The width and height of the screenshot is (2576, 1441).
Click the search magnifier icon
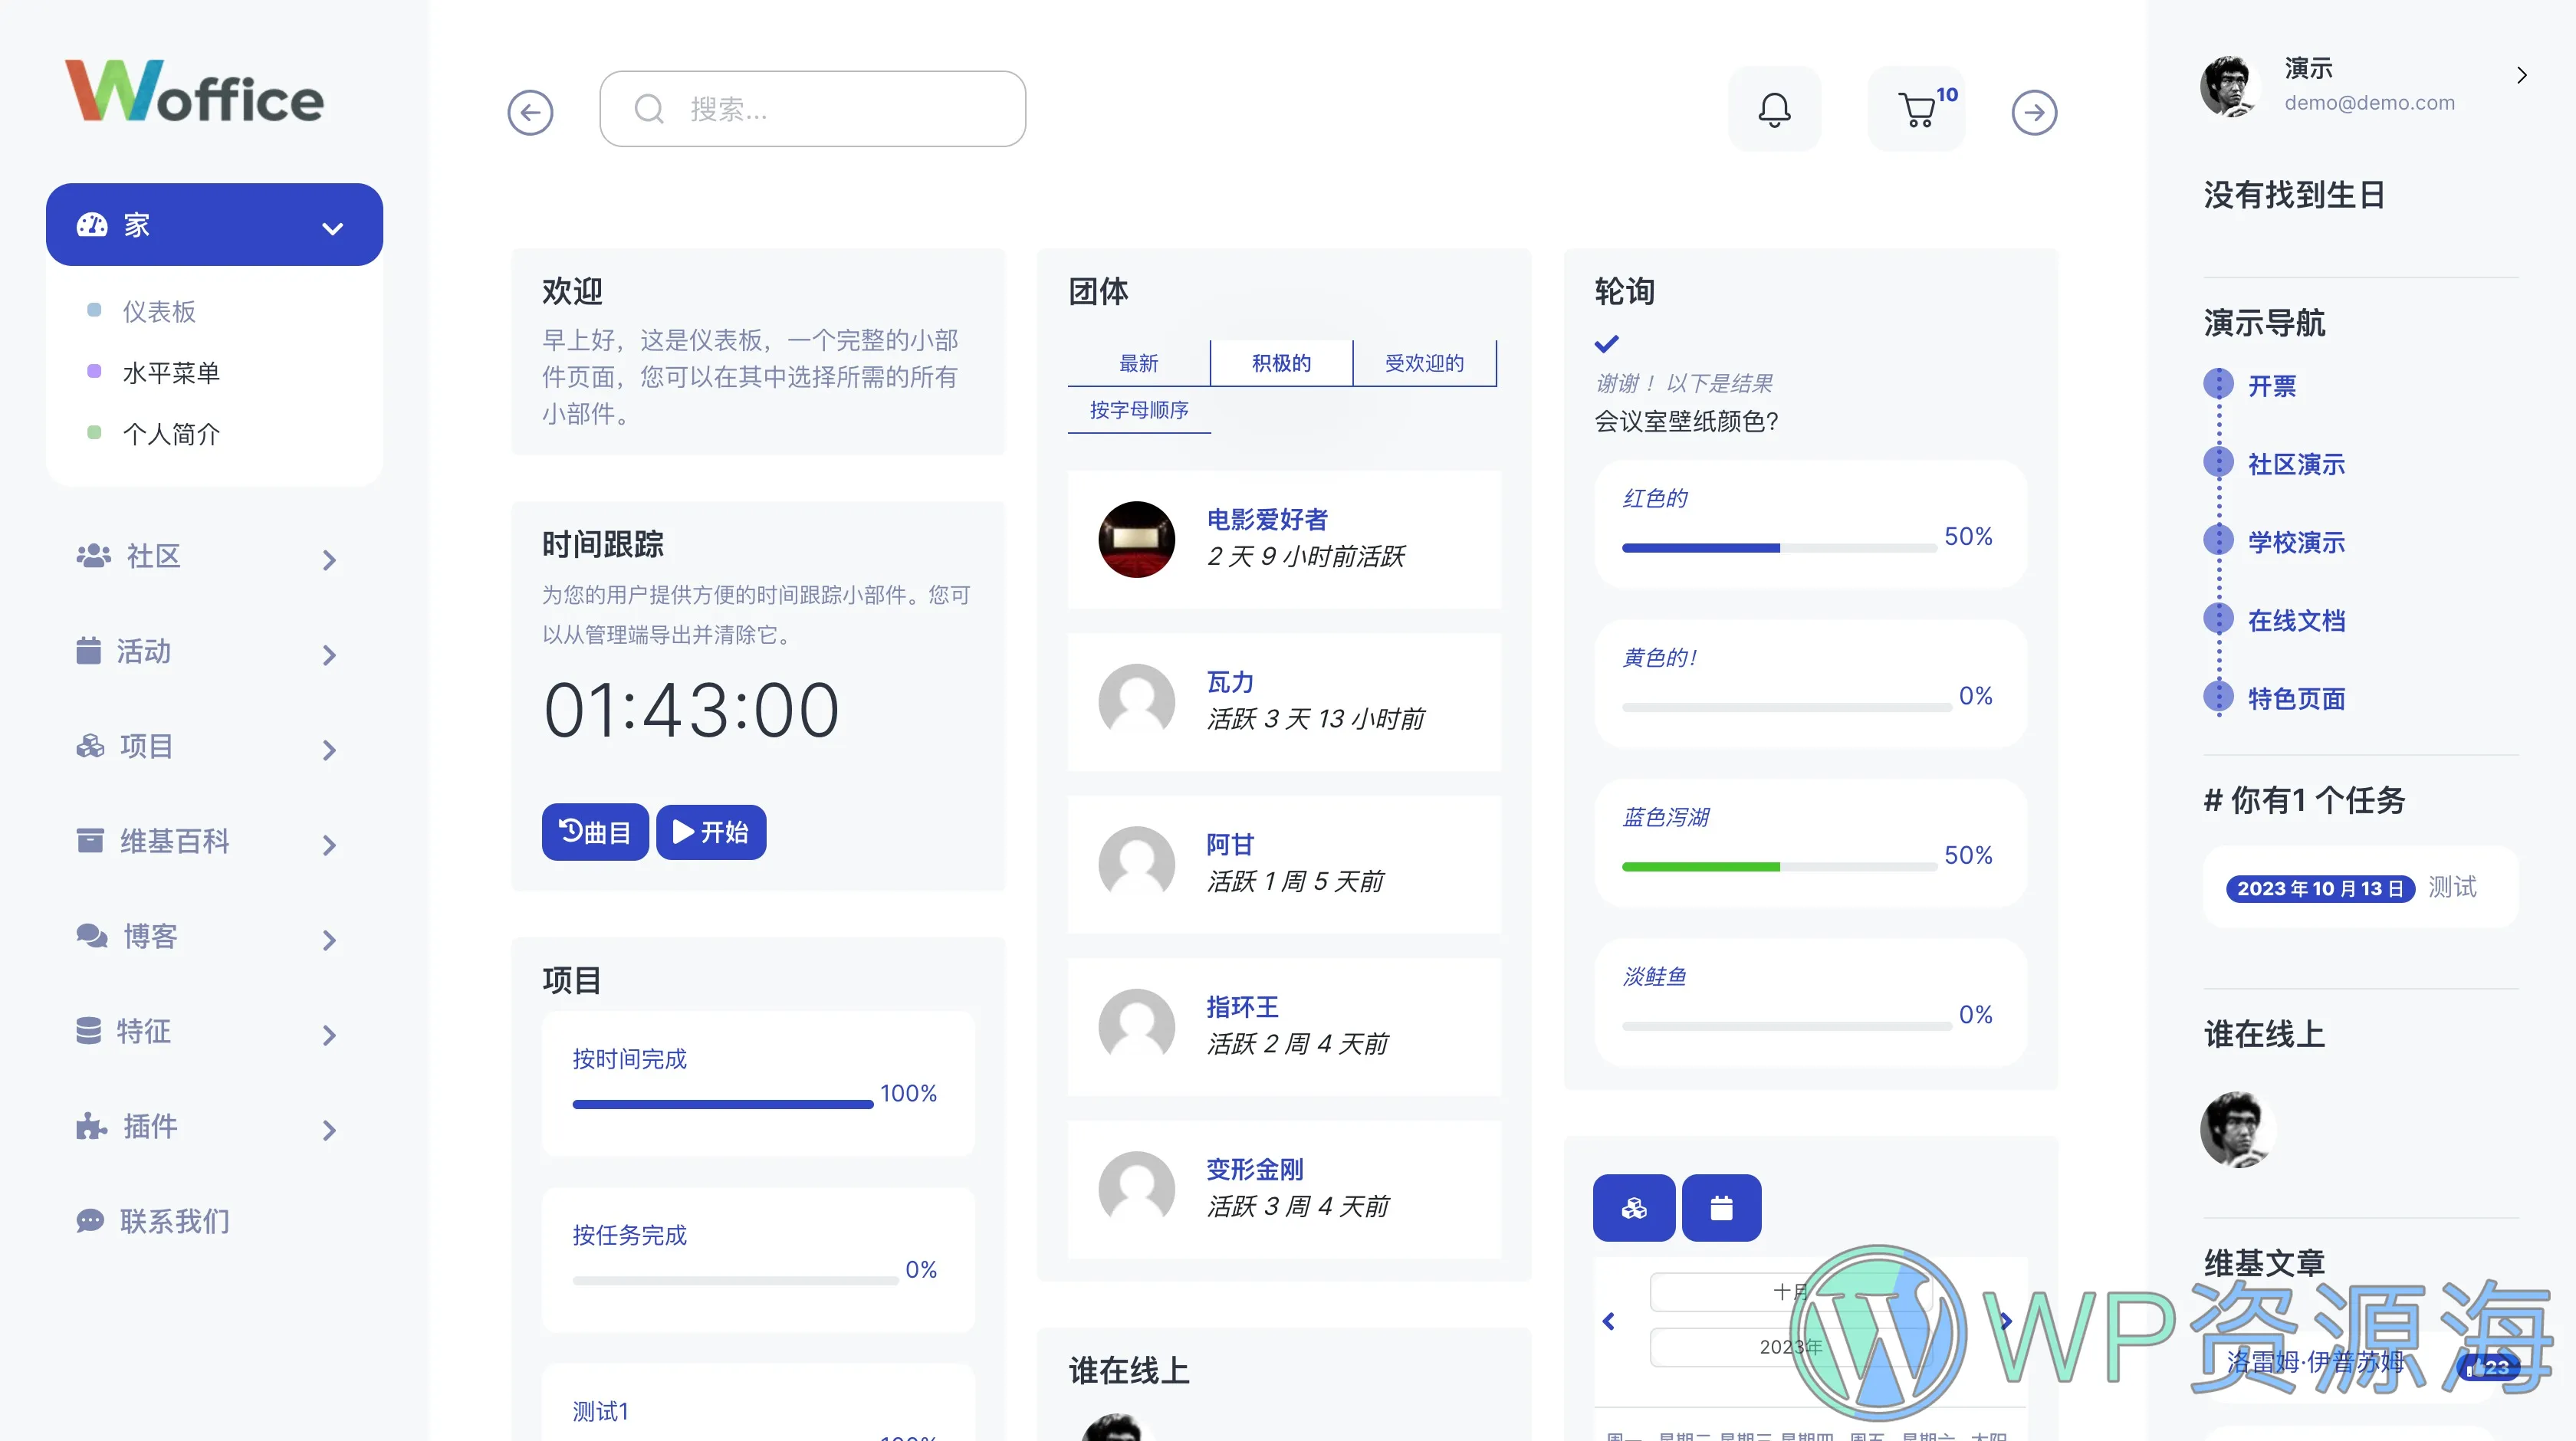tap(649, 109)
